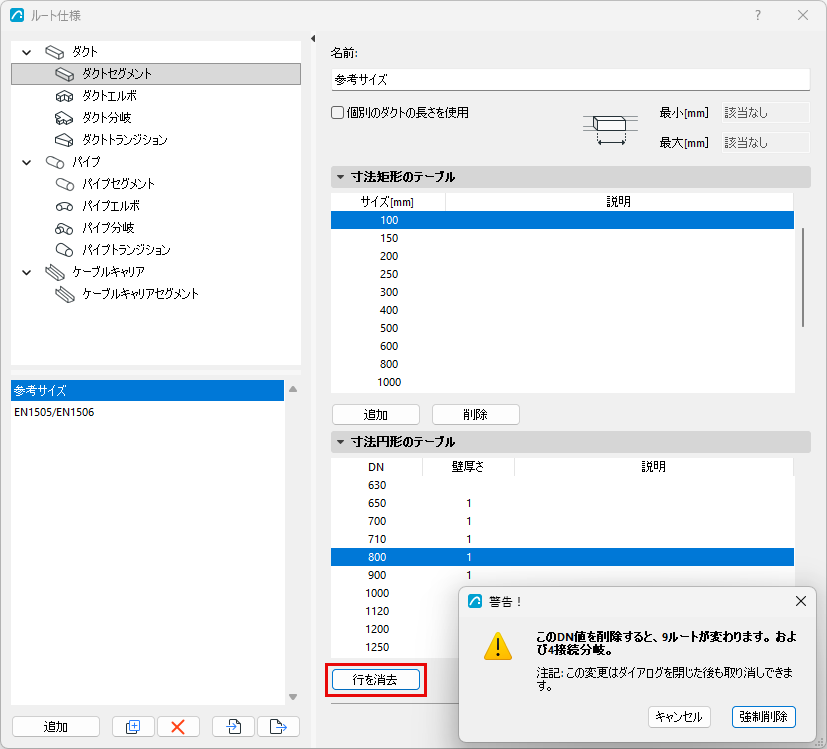Click キャンセル in the warning dialog
Screen dimensions: 827x749
click(x=679, y=717)
